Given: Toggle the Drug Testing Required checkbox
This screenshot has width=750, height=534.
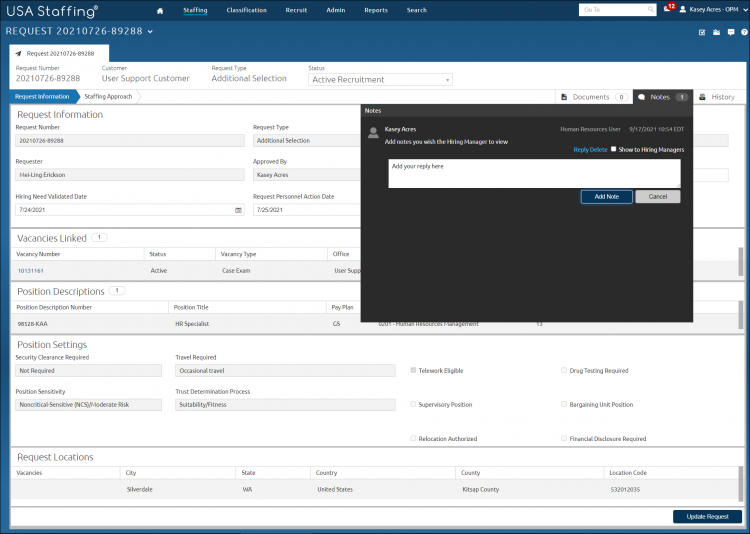Looking at the screenshot, I should point(564,370).
